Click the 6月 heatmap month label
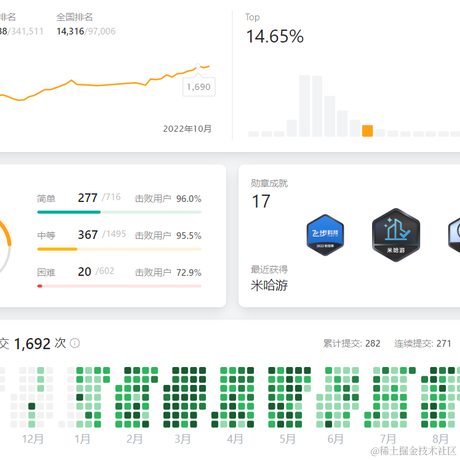 (x=335, y=439)
